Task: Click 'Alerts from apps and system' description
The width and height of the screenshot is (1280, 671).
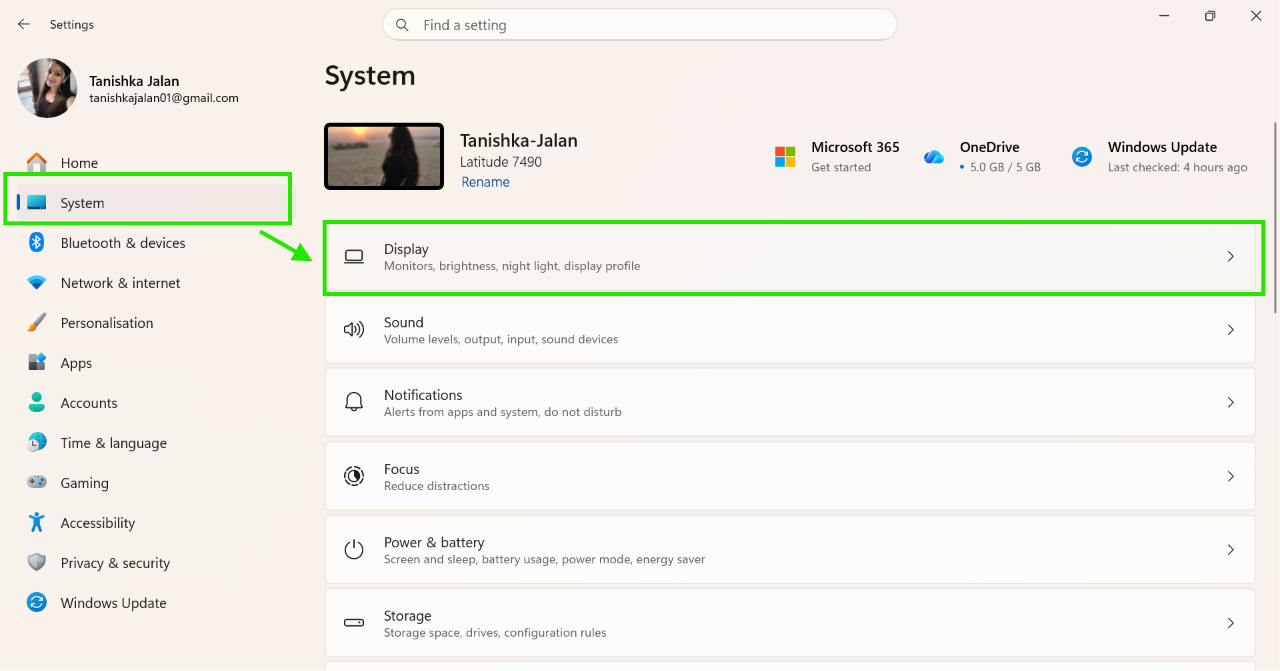Action: point(503,412)
